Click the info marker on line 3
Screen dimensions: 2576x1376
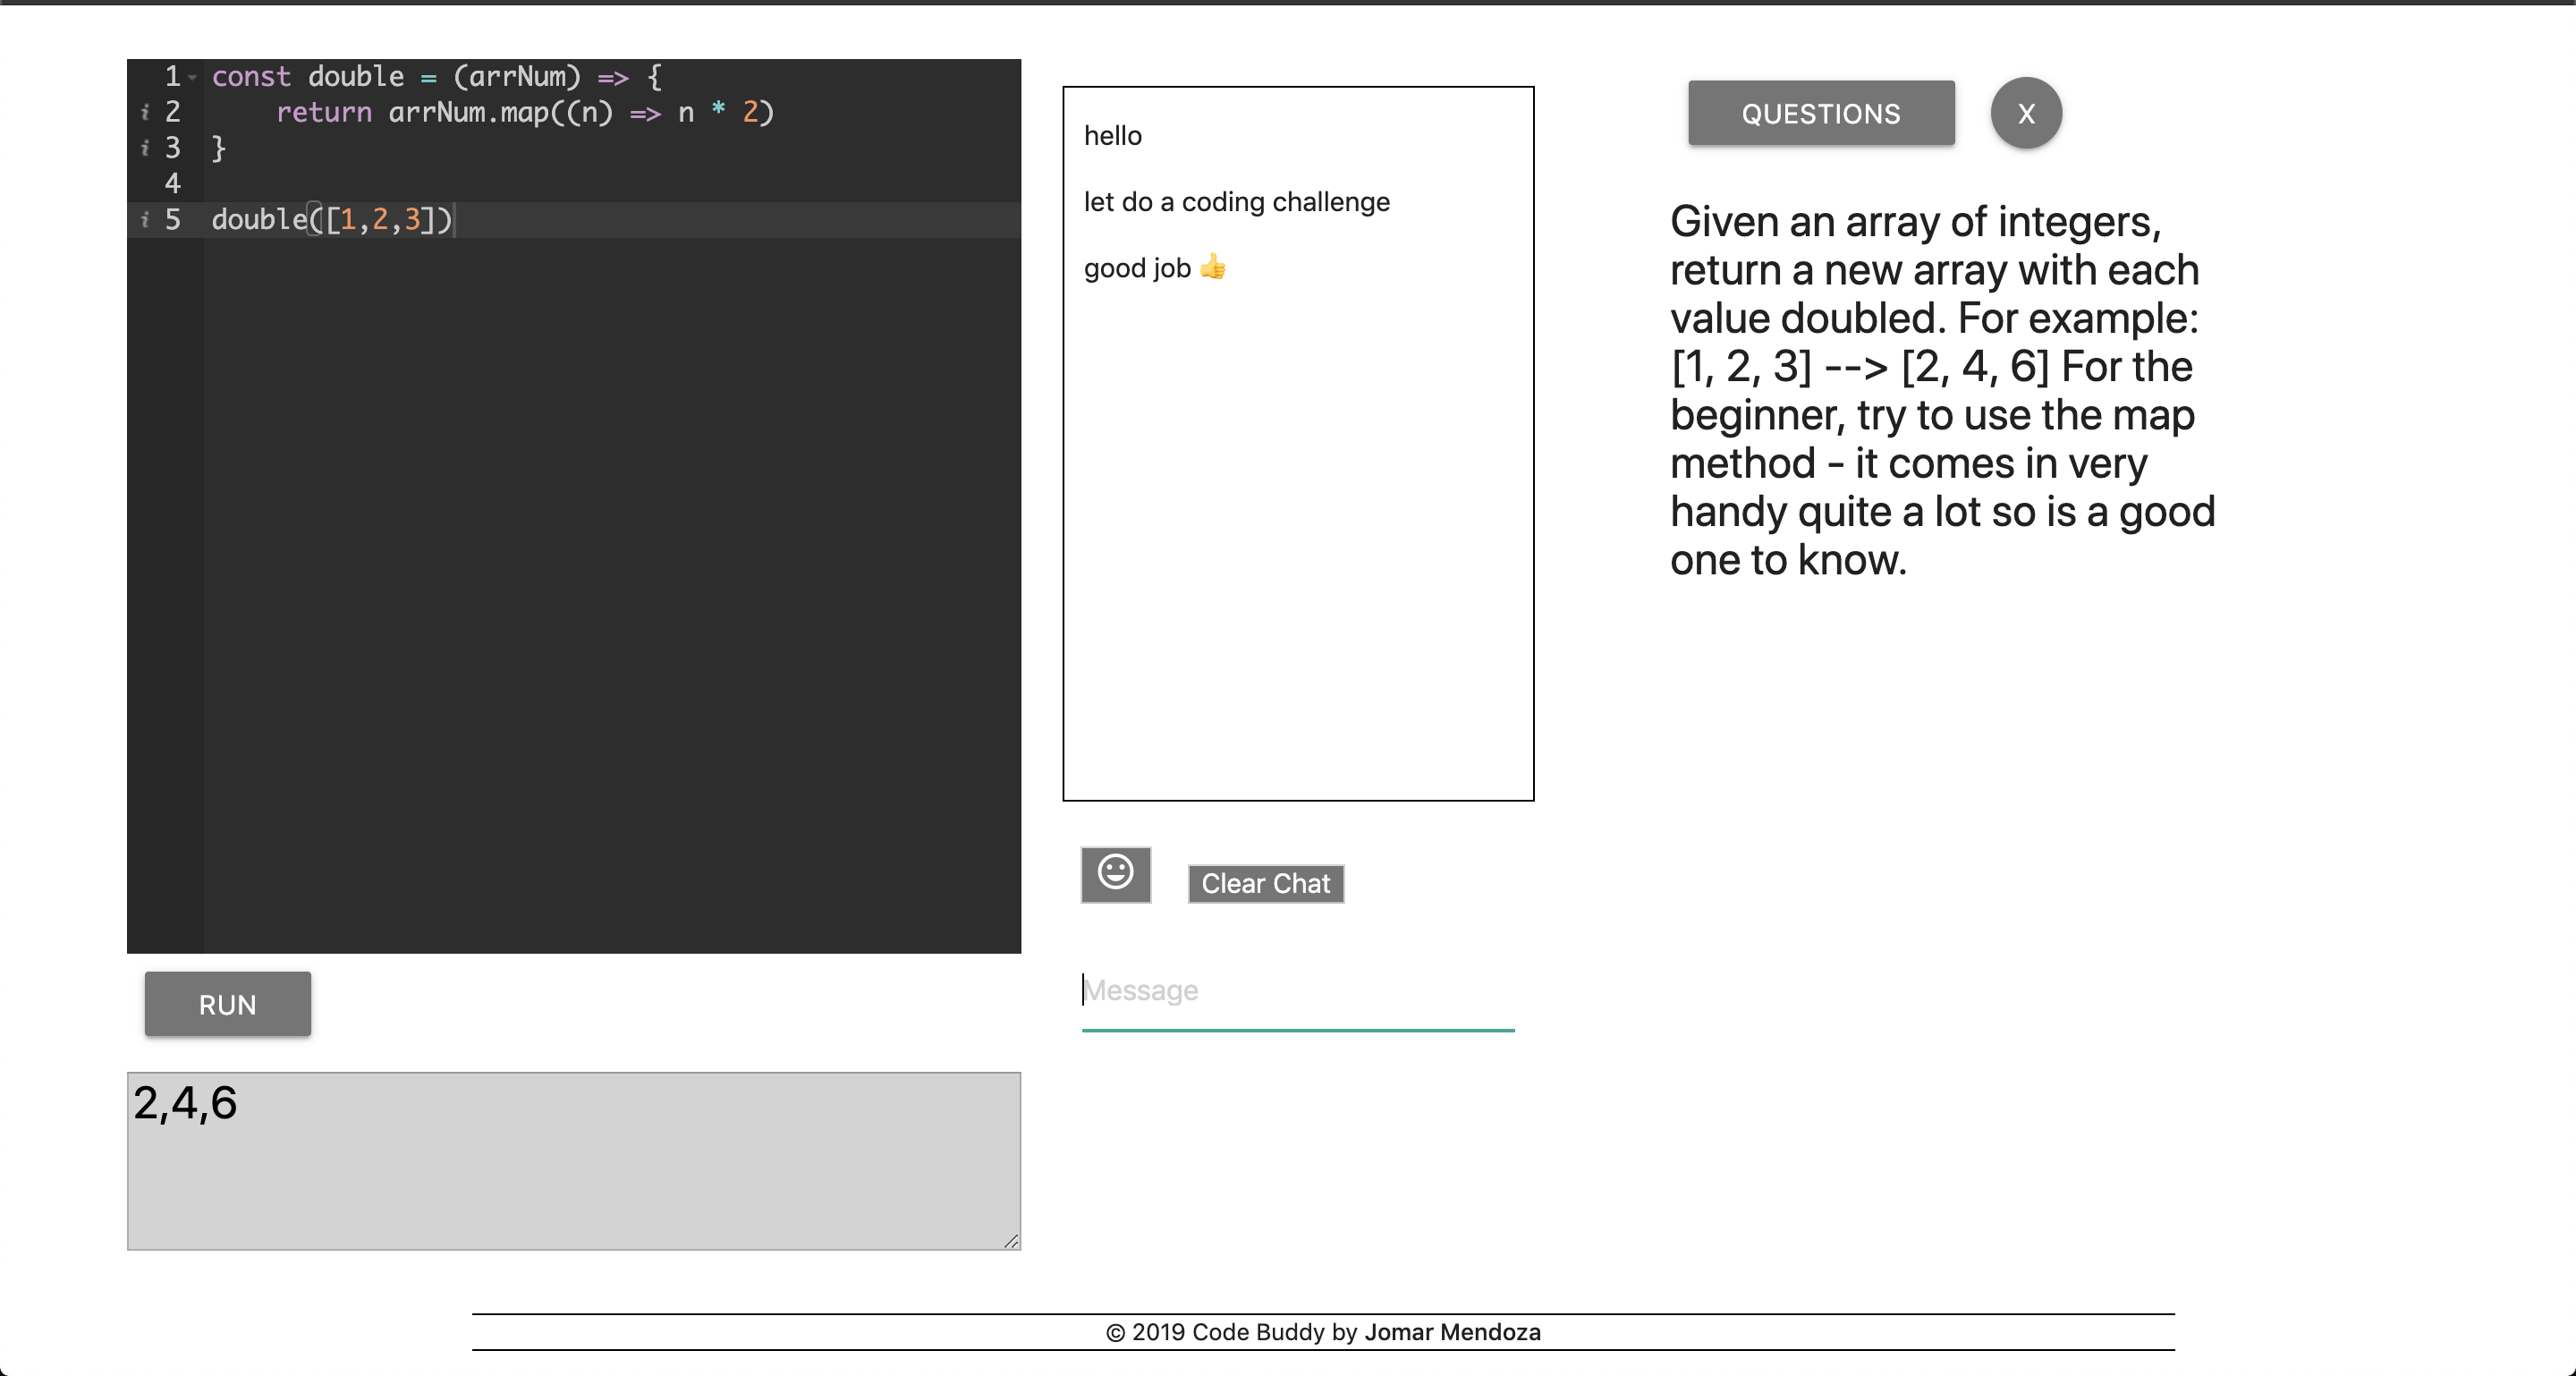coord(145,148)
